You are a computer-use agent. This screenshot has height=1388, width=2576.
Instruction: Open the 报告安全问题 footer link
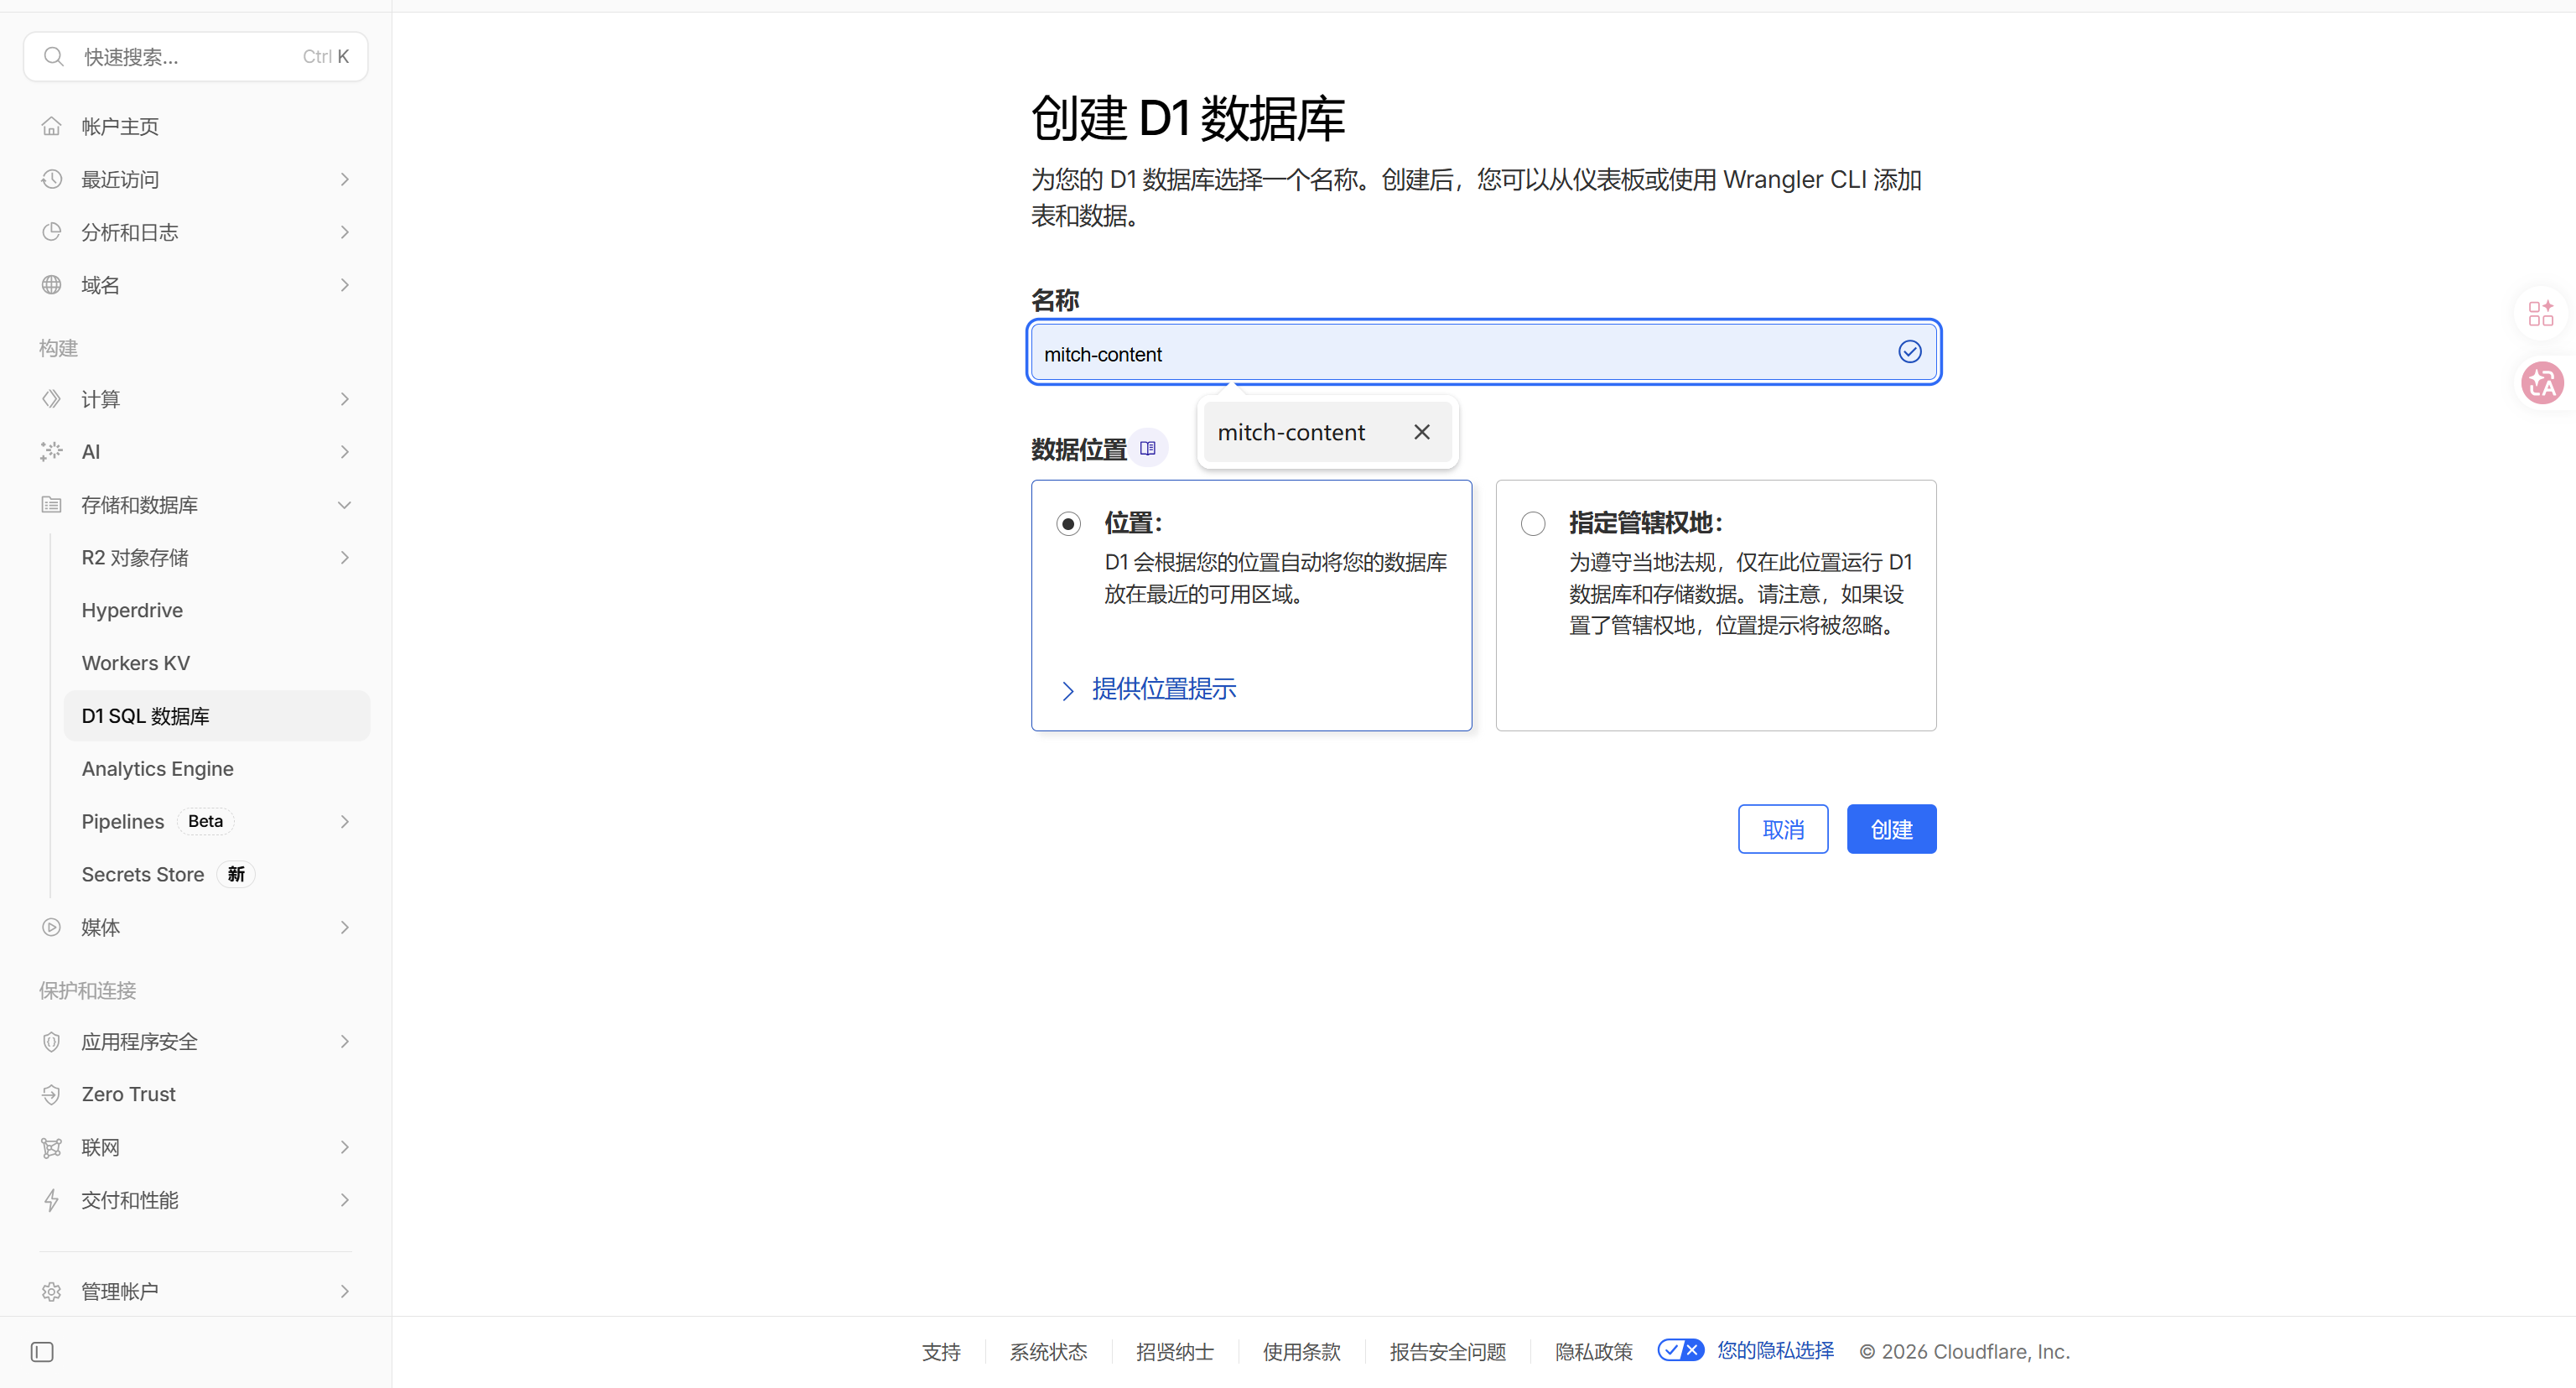coord(1448,1352)
